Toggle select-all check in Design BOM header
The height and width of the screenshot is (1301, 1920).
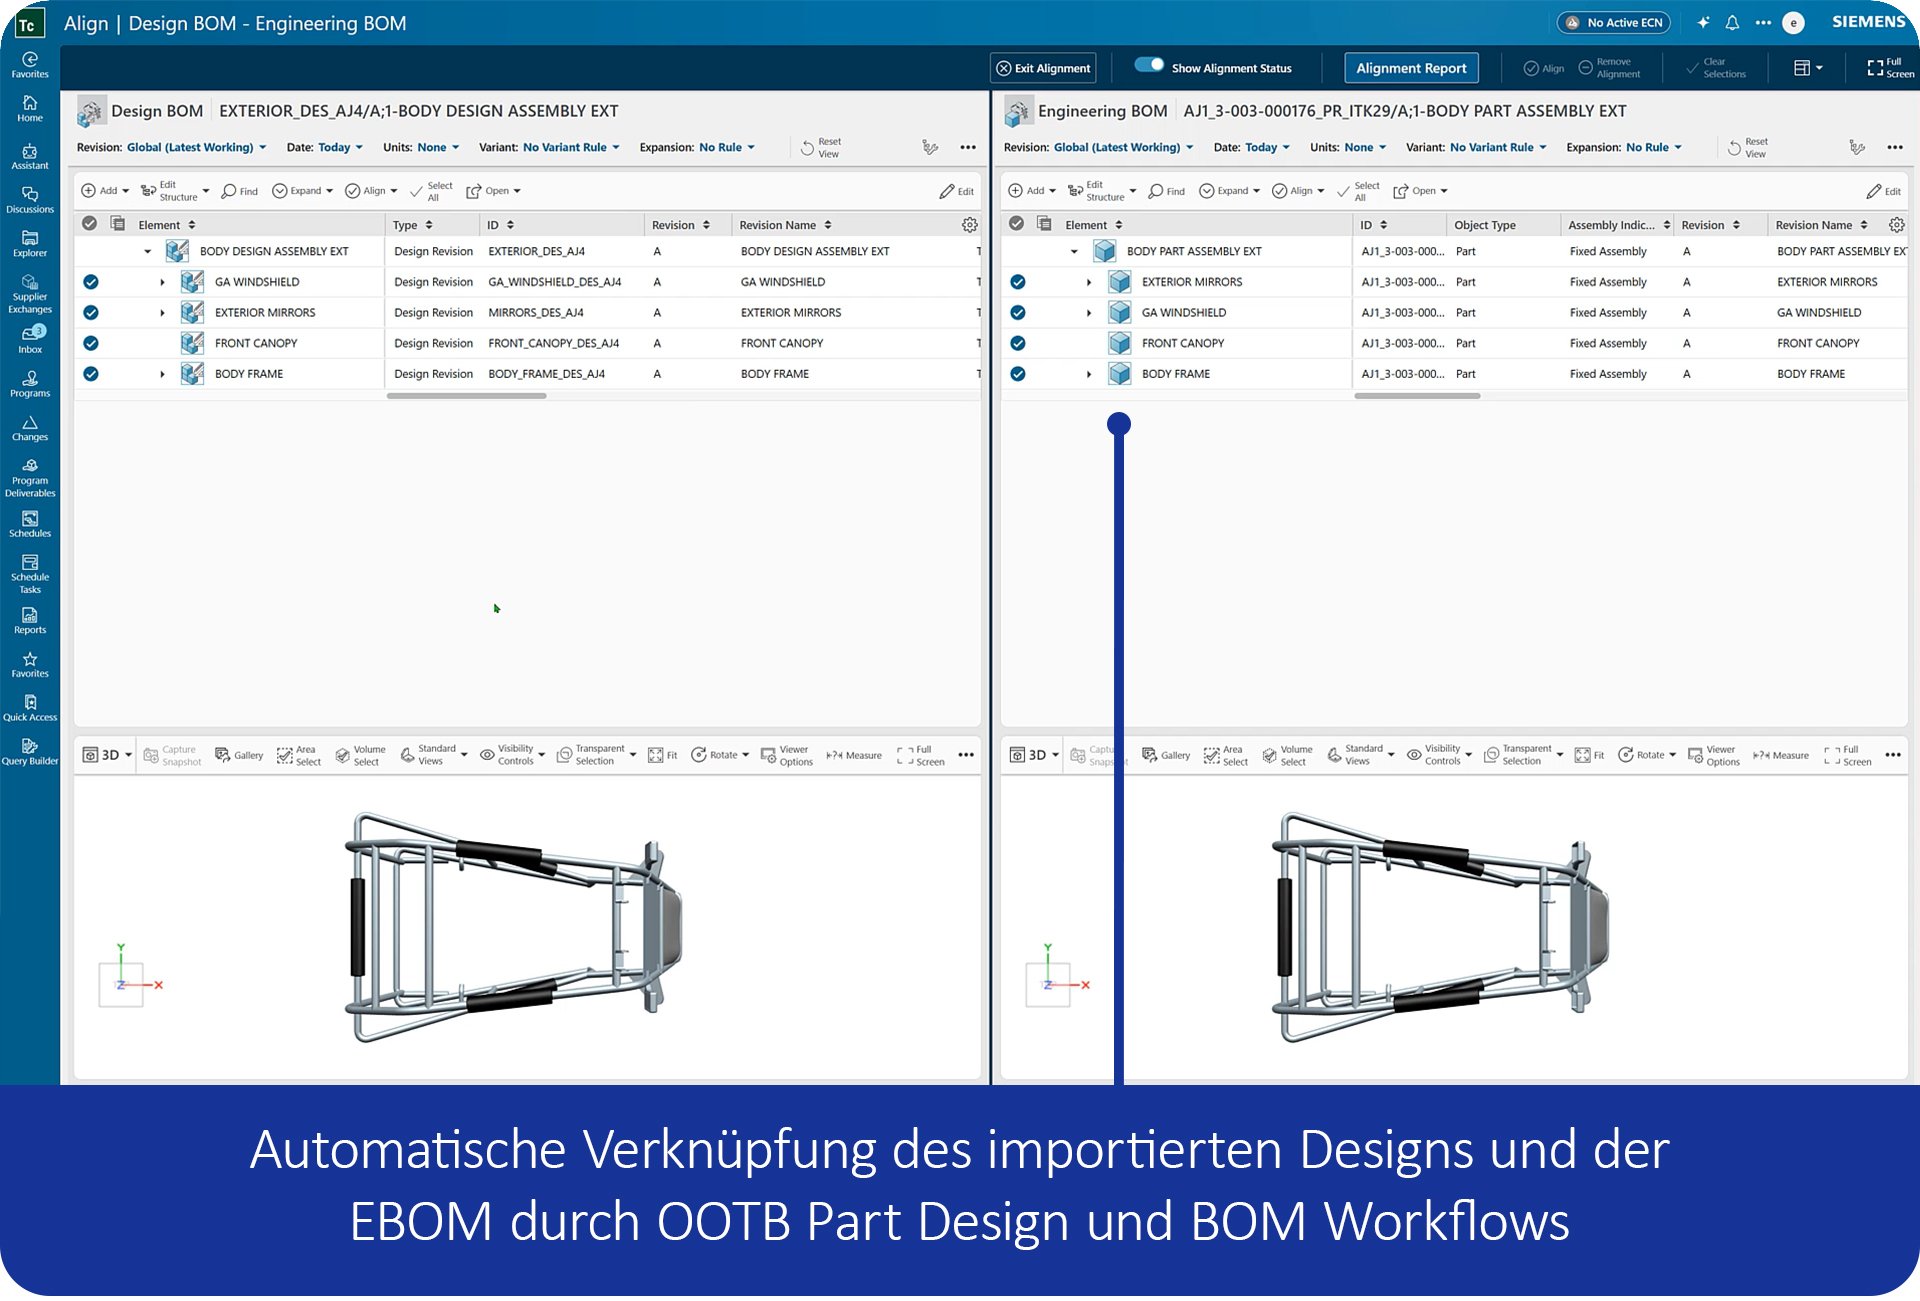pyautogui.click(x=90, y=224)
